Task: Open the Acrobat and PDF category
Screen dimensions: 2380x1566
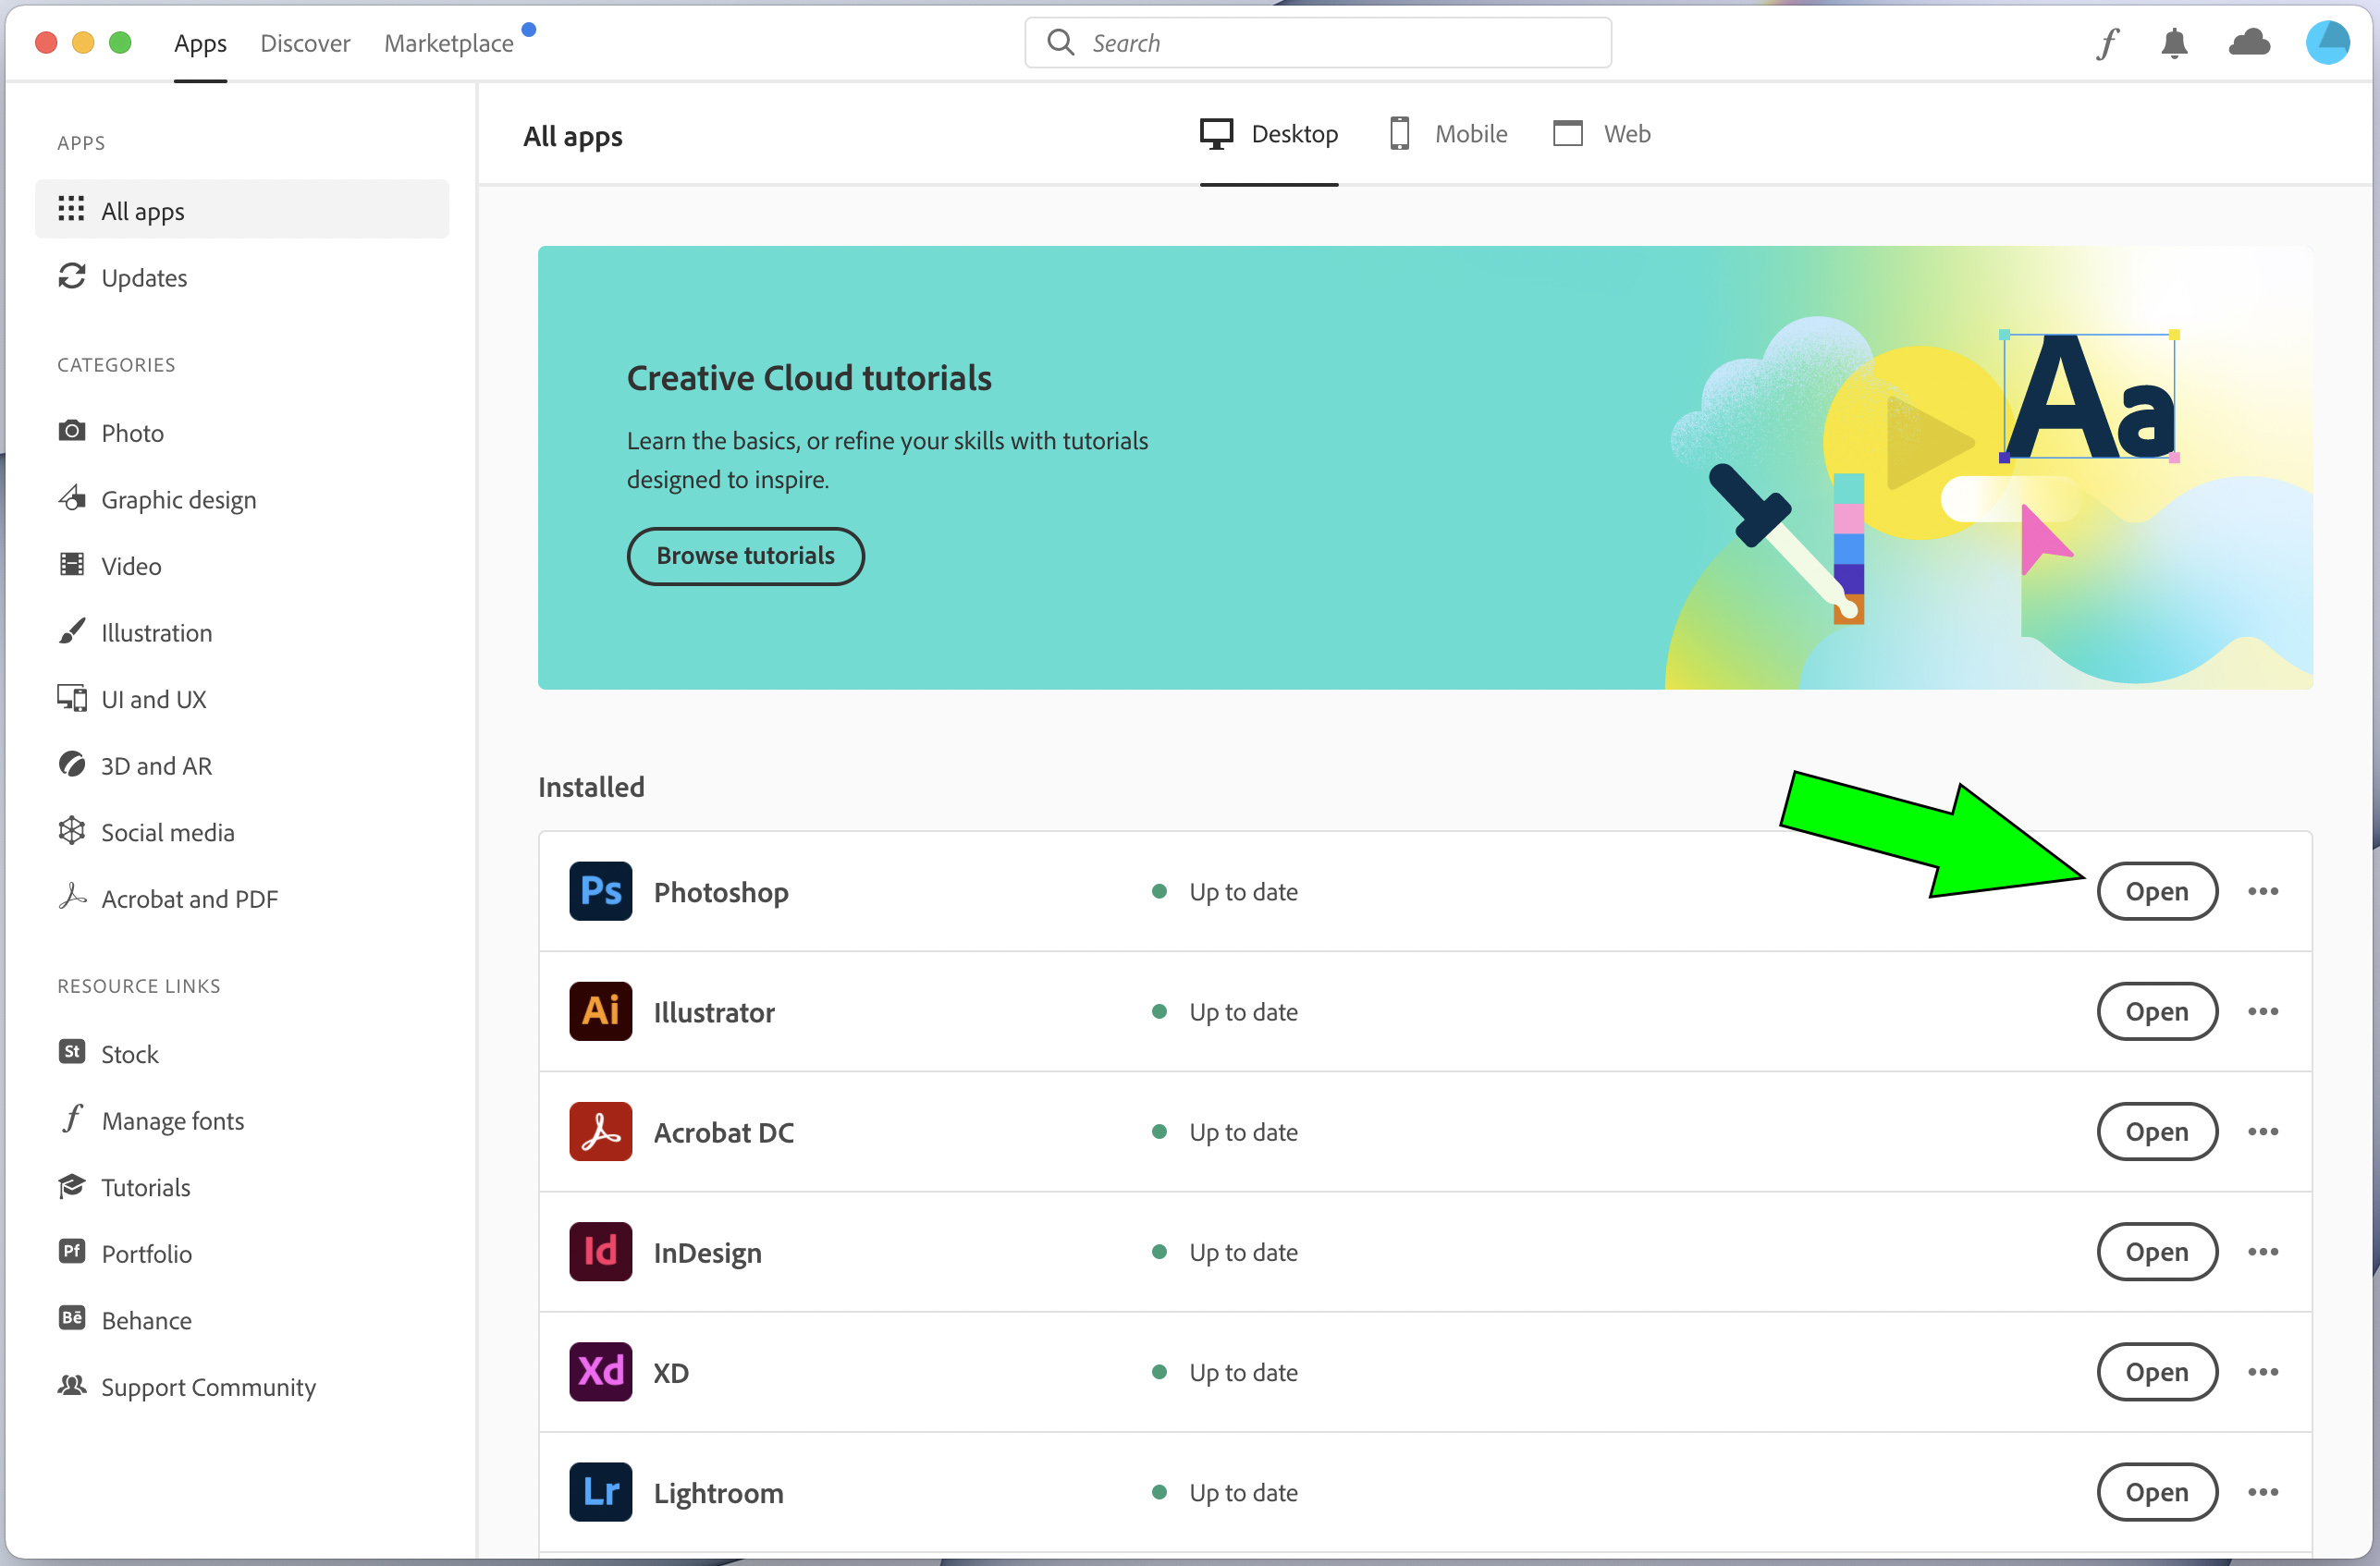Action: [168, 898]
